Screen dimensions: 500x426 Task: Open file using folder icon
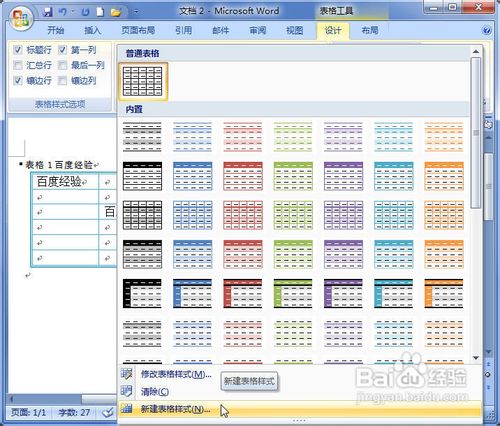coord(116,13)
